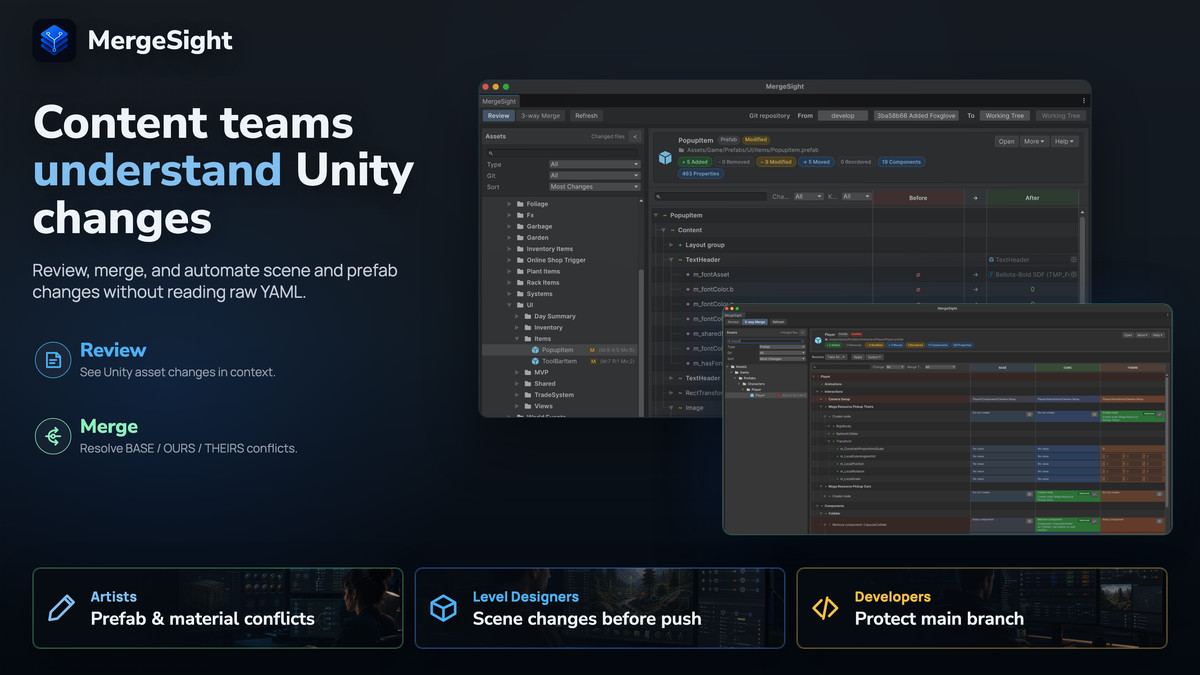The image size is (1200, 675).
Task: Expand the Layout group node
Action: tap(671, 245)
